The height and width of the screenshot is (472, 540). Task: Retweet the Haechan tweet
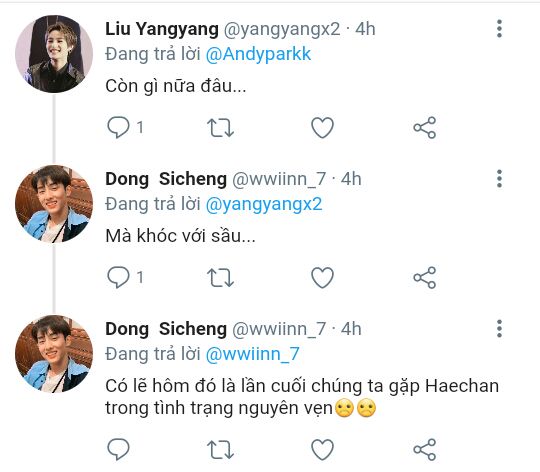(220, 450)
